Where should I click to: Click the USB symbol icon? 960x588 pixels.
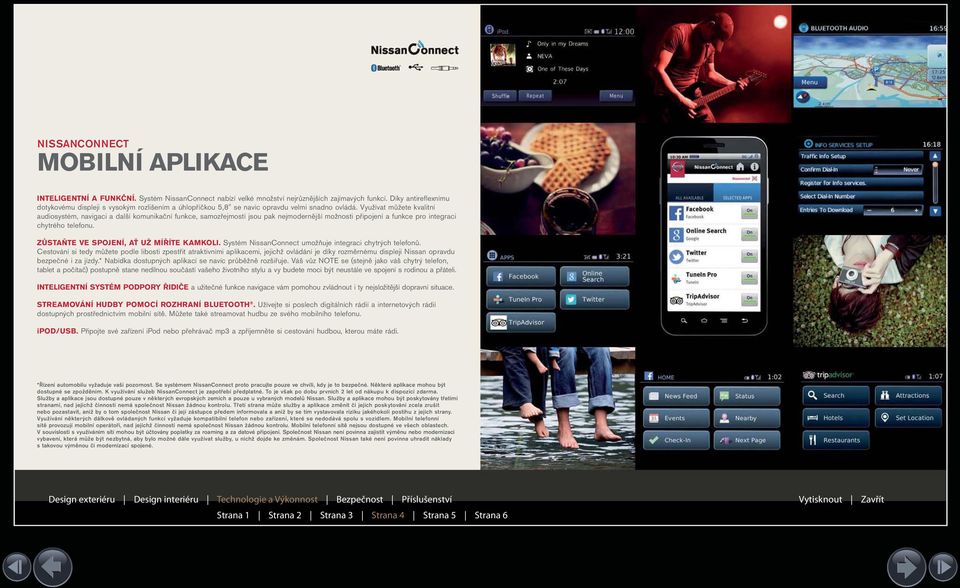[416, 67]
